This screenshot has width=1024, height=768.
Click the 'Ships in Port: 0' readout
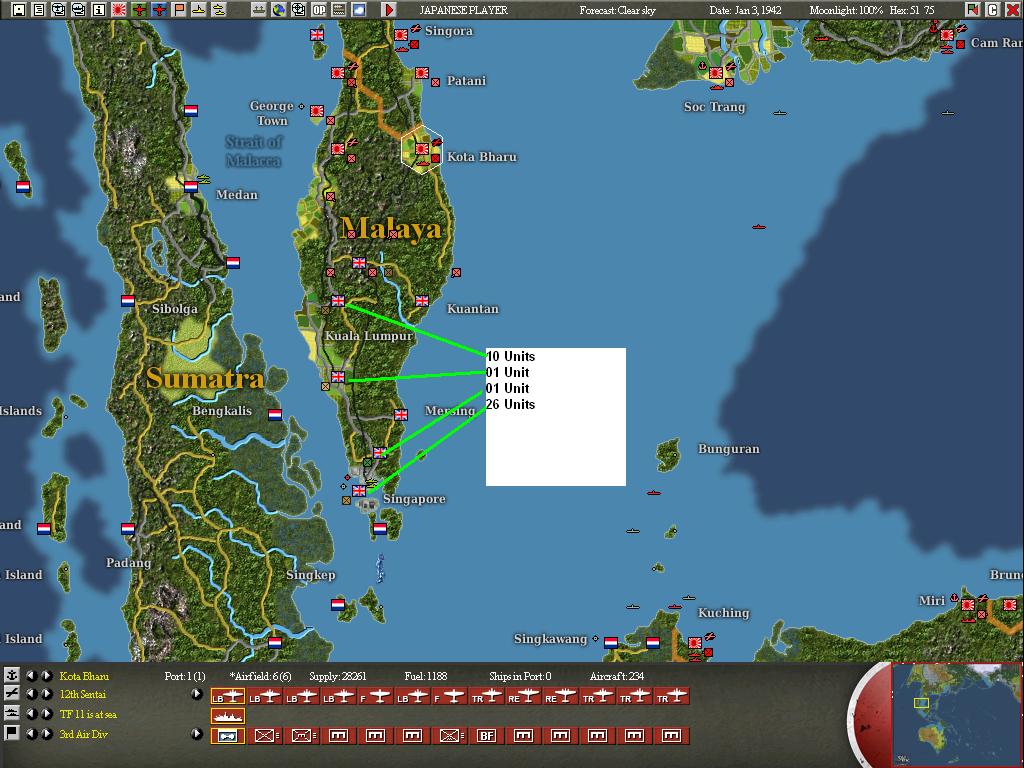(520, 676)
